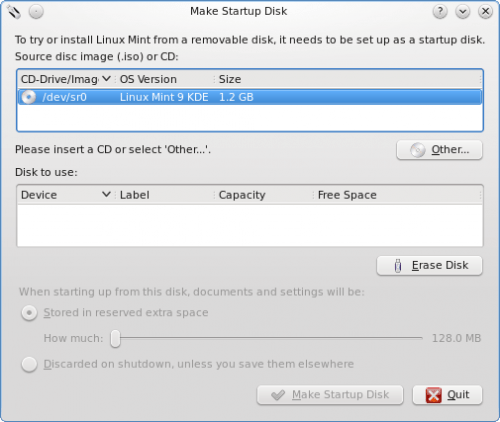Select the /dev/sr0 source entry
Screen dimensions: 500x422
(250, 97)
